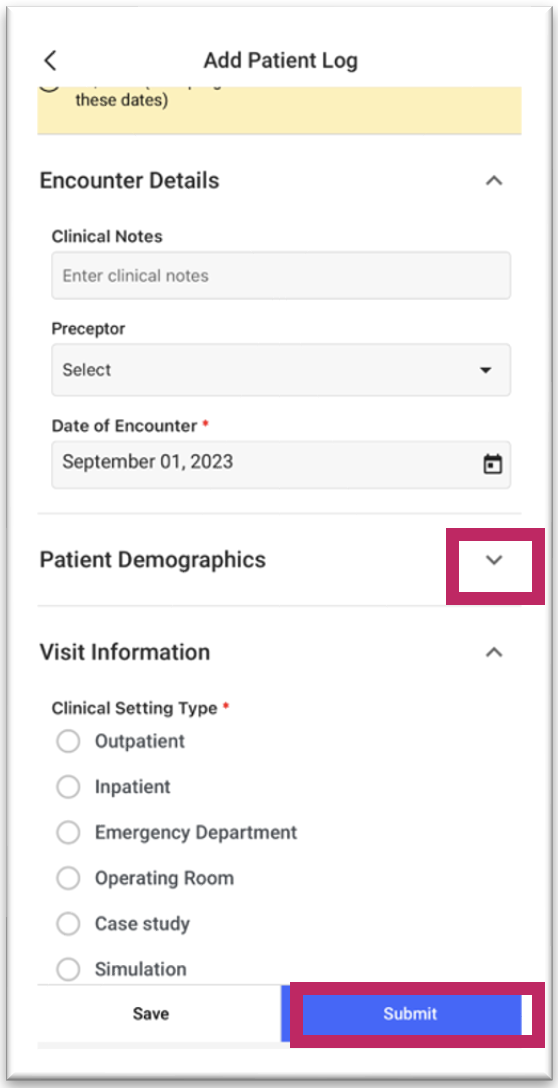Open the Preceptor Select dropdown
This screenshot has width=558, height=1088.
tap(281, 370)
